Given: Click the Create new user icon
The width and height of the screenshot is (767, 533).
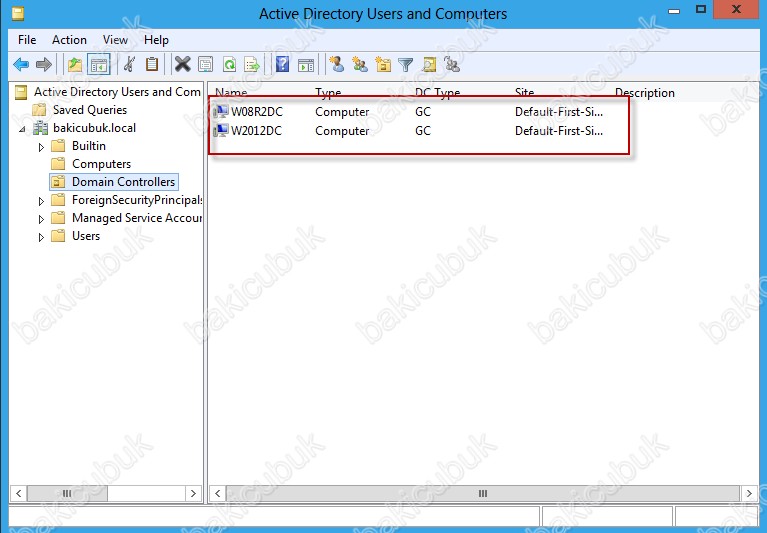Looking at the screenshot, I should pyautogui.click(x=336, y=65).
